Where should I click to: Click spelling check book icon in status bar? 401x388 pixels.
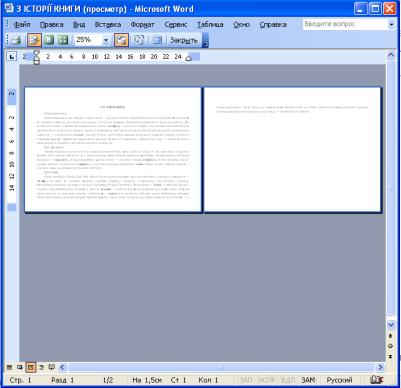tap(377, 380)
